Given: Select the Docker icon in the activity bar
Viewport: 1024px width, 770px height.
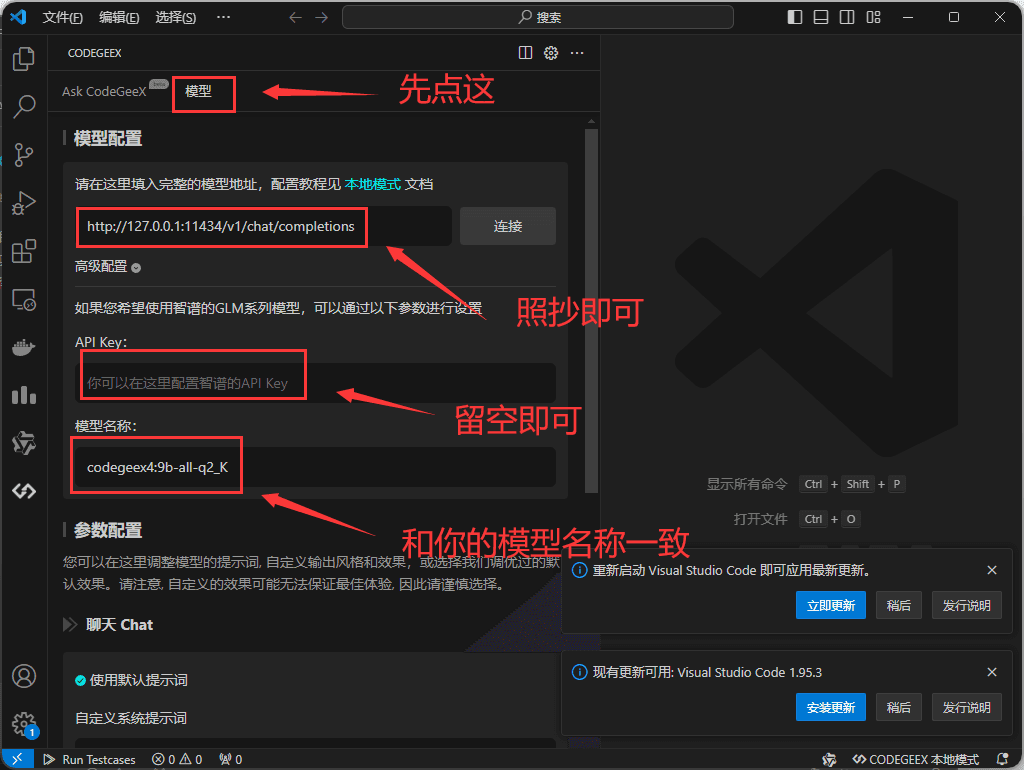Looking at the screenshot, I should click(x=23, y=347).
